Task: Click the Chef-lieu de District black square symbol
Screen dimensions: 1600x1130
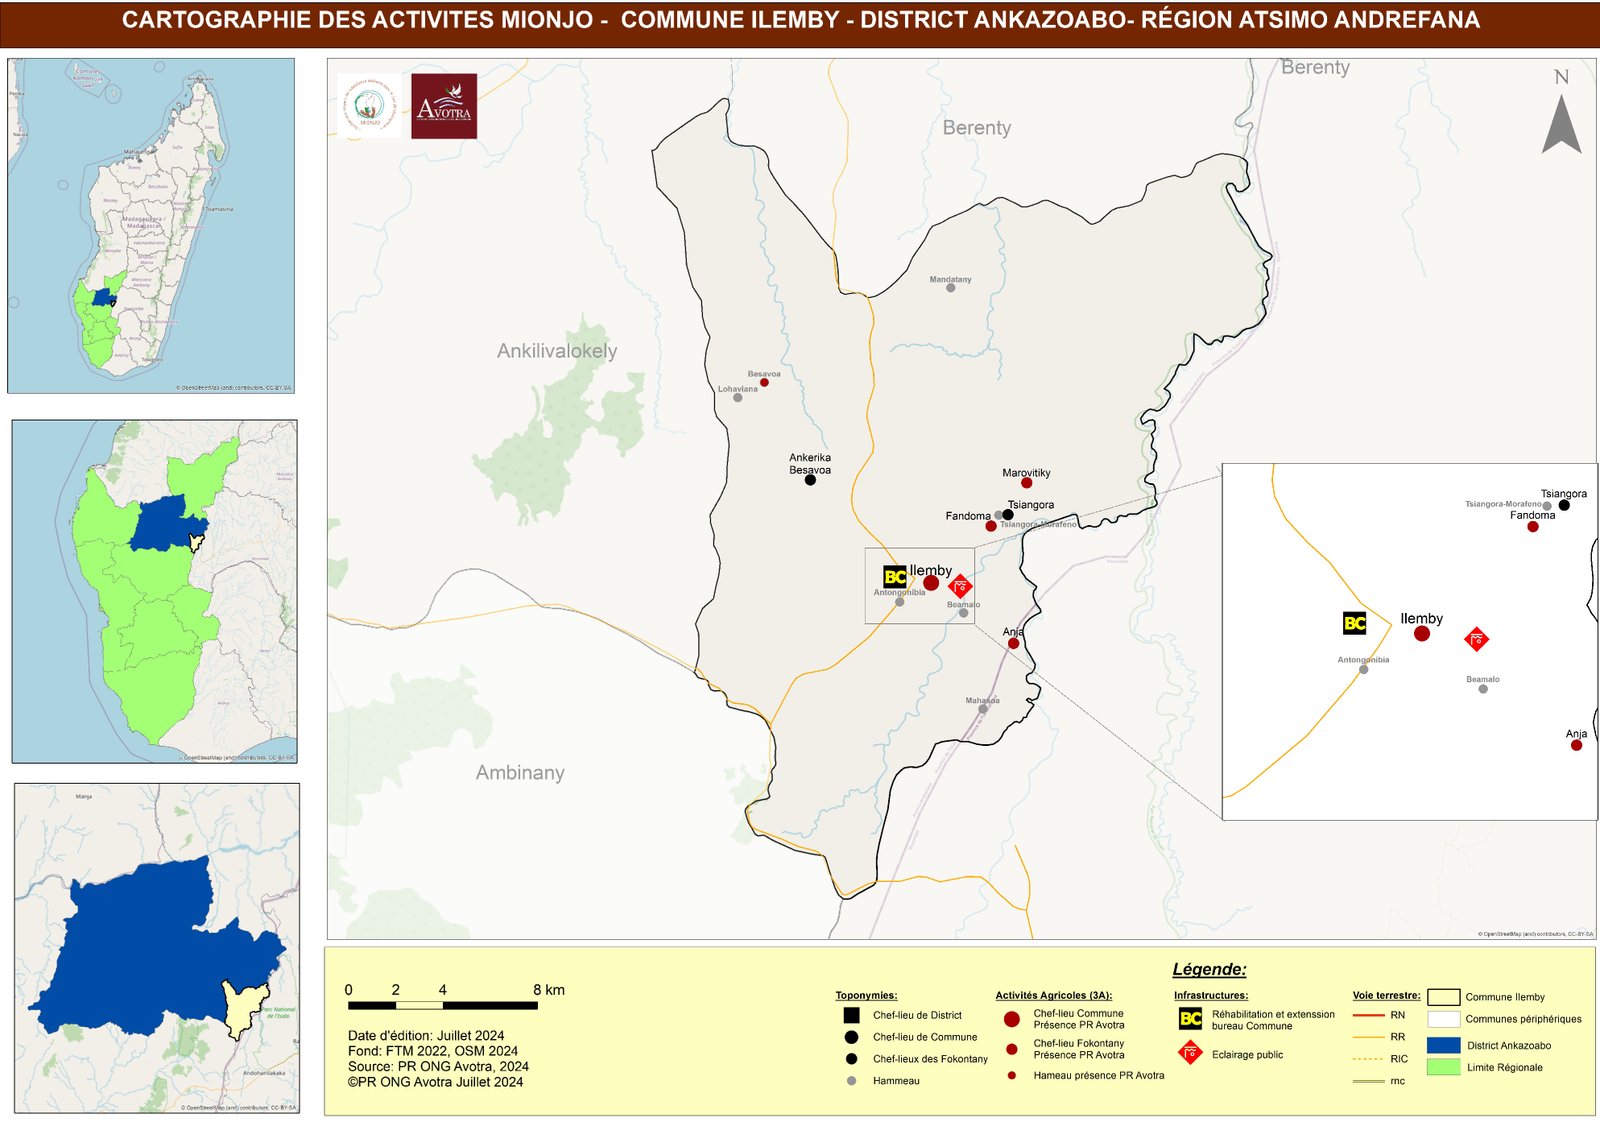Action: pyautogui.click(x=852, y=1015)
